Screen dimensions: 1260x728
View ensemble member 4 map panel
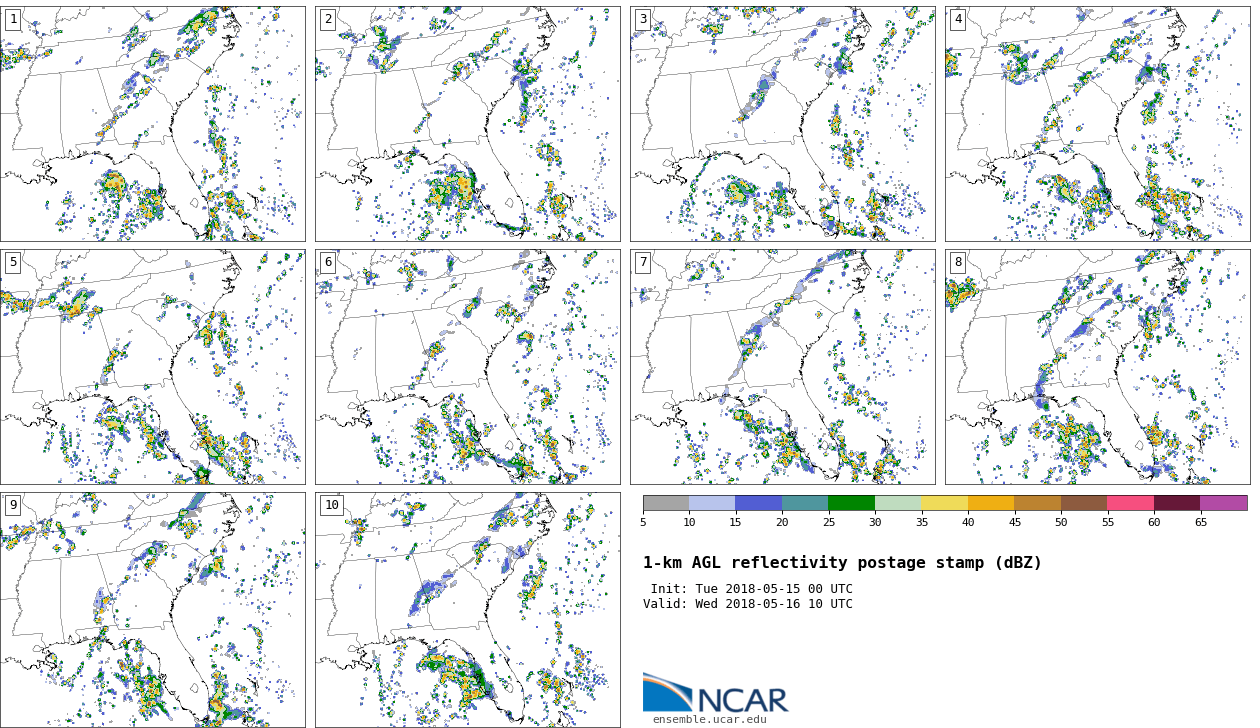[x=1098, y=124]
